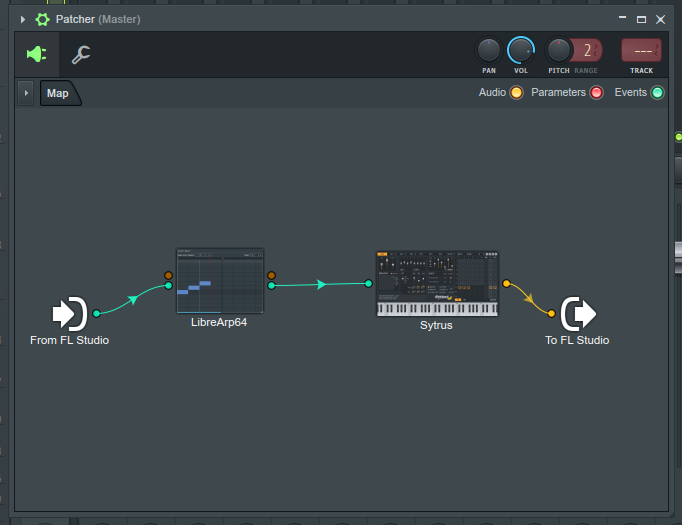Click the PITCH knob
The width and height of the screenshot is (682, 525).
558,50
